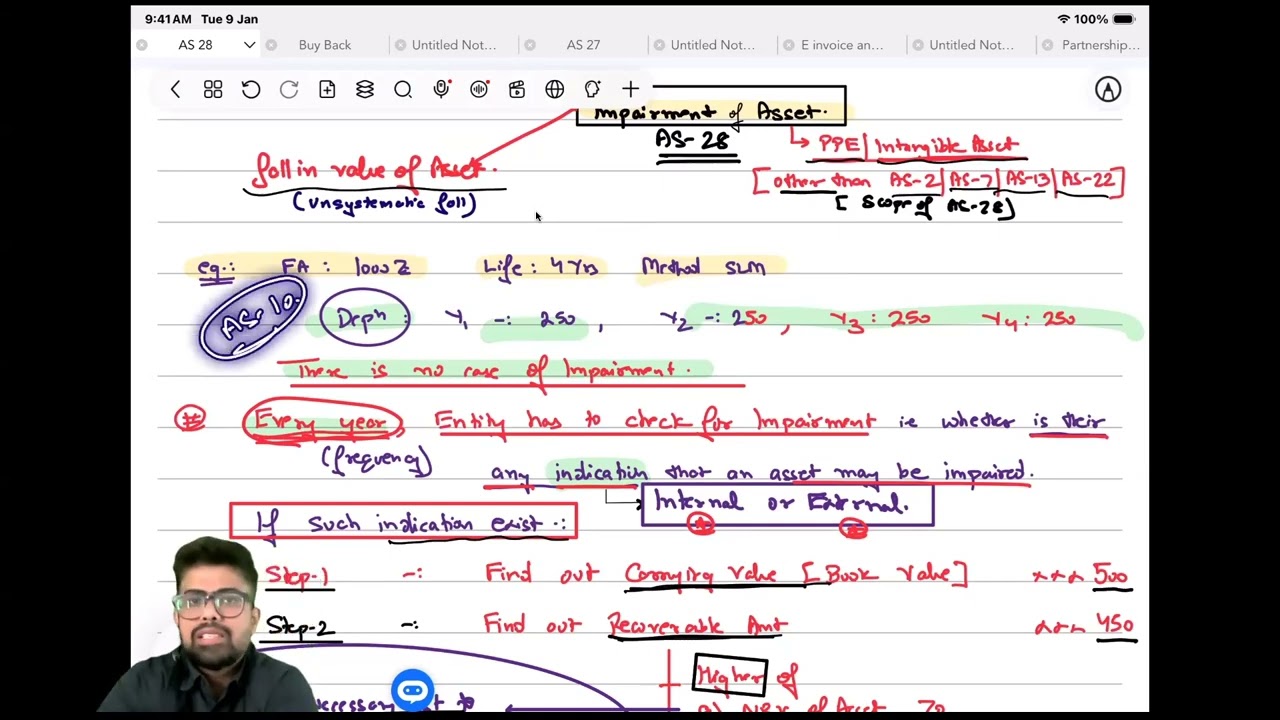Click the plus icon in the toolbar
The width and height of the screenshot is (1280, 720).
coord(631,90)
